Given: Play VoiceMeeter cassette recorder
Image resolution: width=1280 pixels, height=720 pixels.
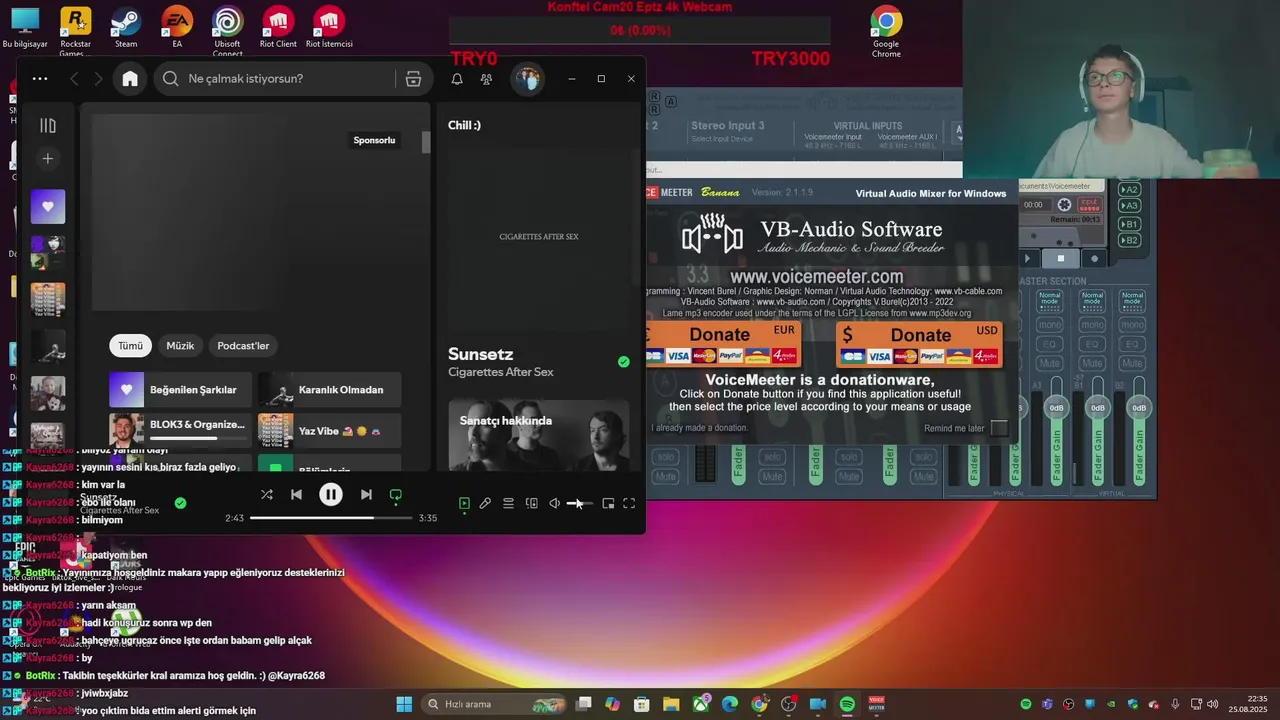Looking at the screenshot, I should tap(1028, 259).
